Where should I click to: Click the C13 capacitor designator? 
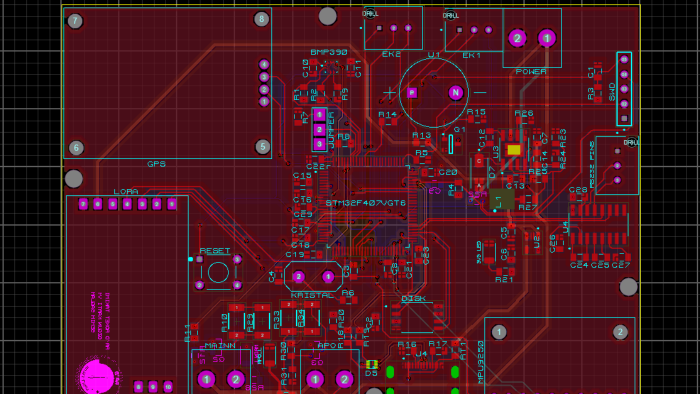(x=515, y=186)
